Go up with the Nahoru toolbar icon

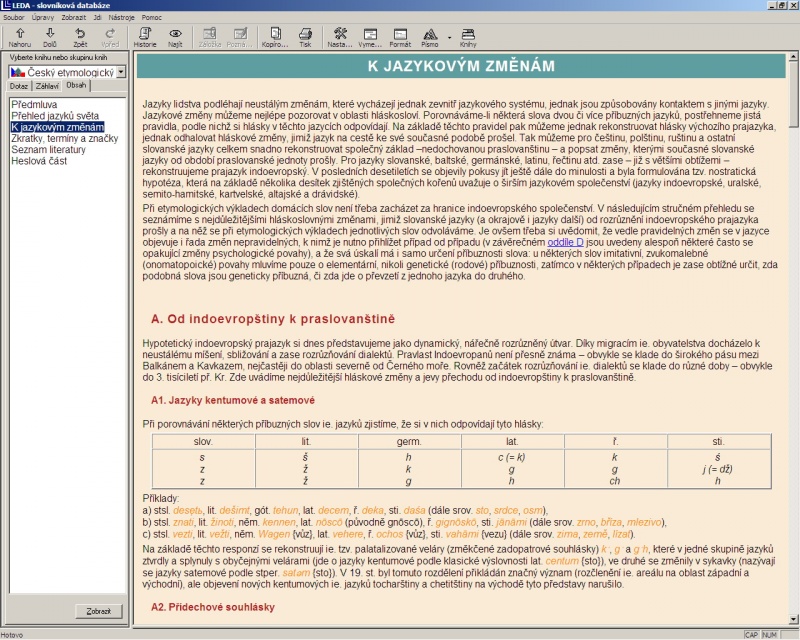tap(20, 37)
